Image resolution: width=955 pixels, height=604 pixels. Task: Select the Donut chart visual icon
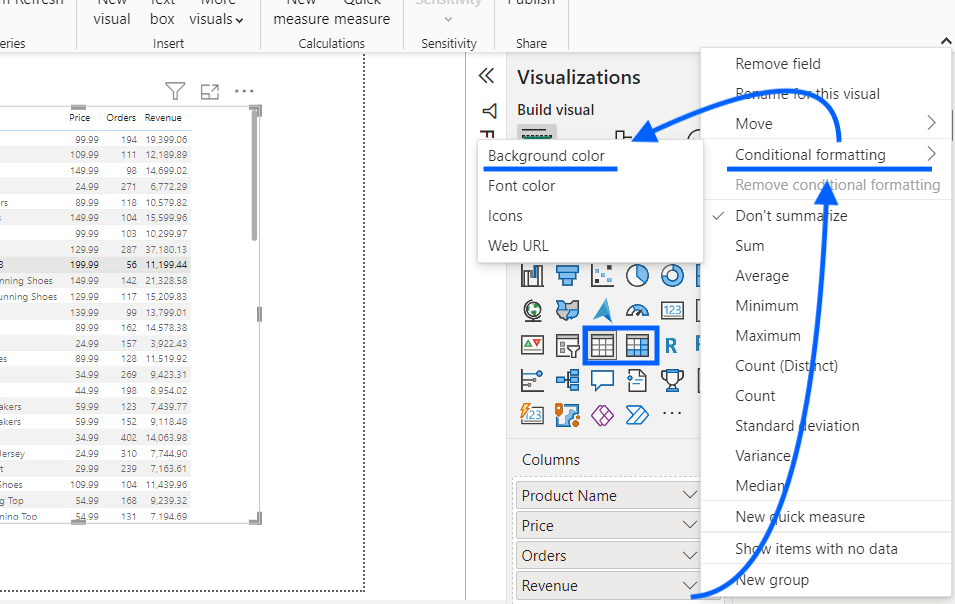(672, 275)
